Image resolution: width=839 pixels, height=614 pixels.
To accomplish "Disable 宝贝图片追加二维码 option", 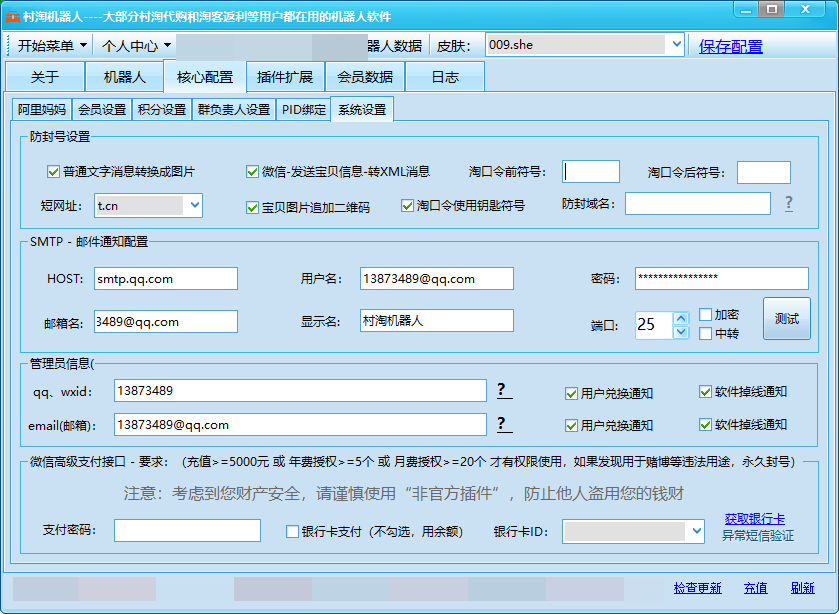I will click(x=253, y=207).
